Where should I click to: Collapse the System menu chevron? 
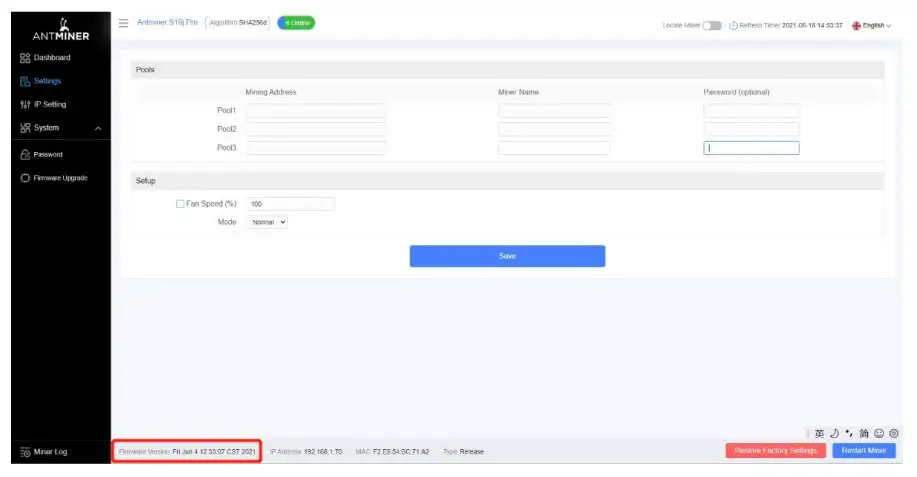pyautogui.click(x=98, y=129)
